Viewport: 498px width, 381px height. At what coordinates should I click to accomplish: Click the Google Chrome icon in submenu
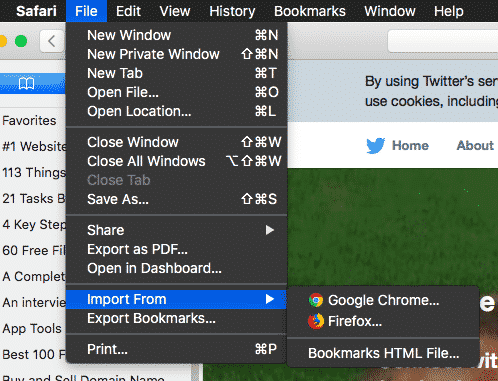[x=316, y=300]
